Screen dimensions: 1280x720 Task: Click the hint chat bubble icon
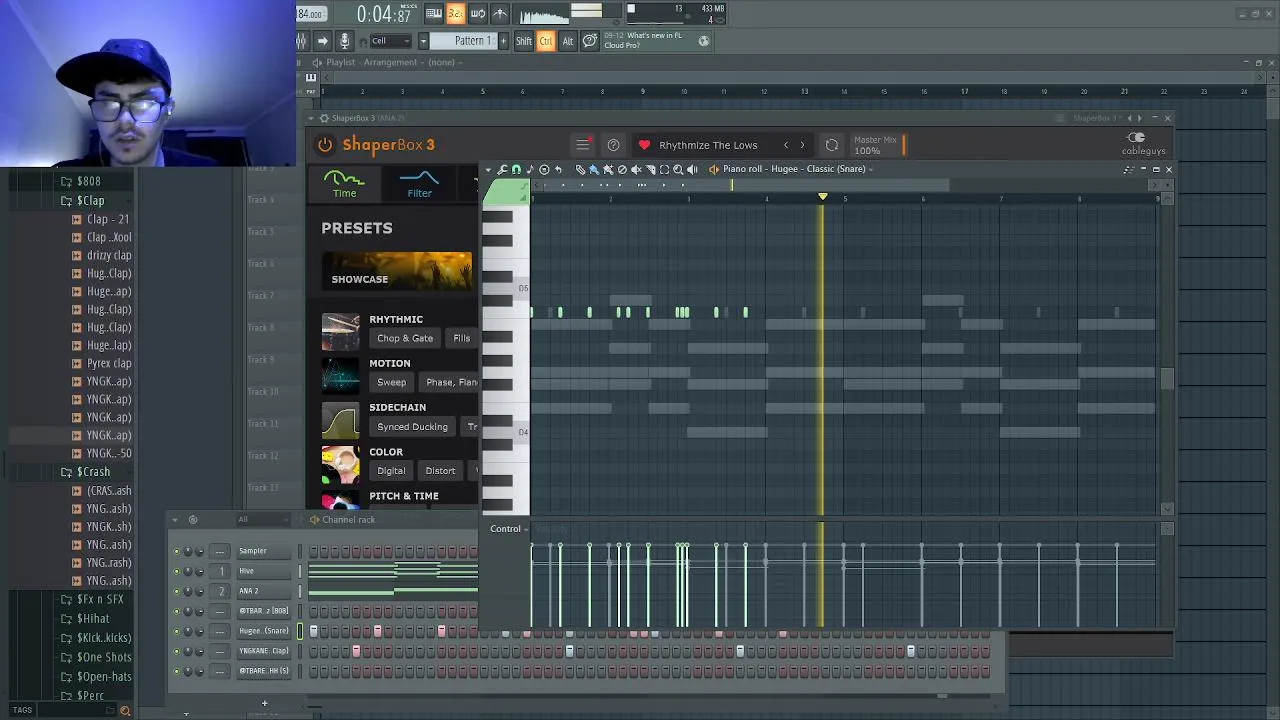tap(590, 41)
